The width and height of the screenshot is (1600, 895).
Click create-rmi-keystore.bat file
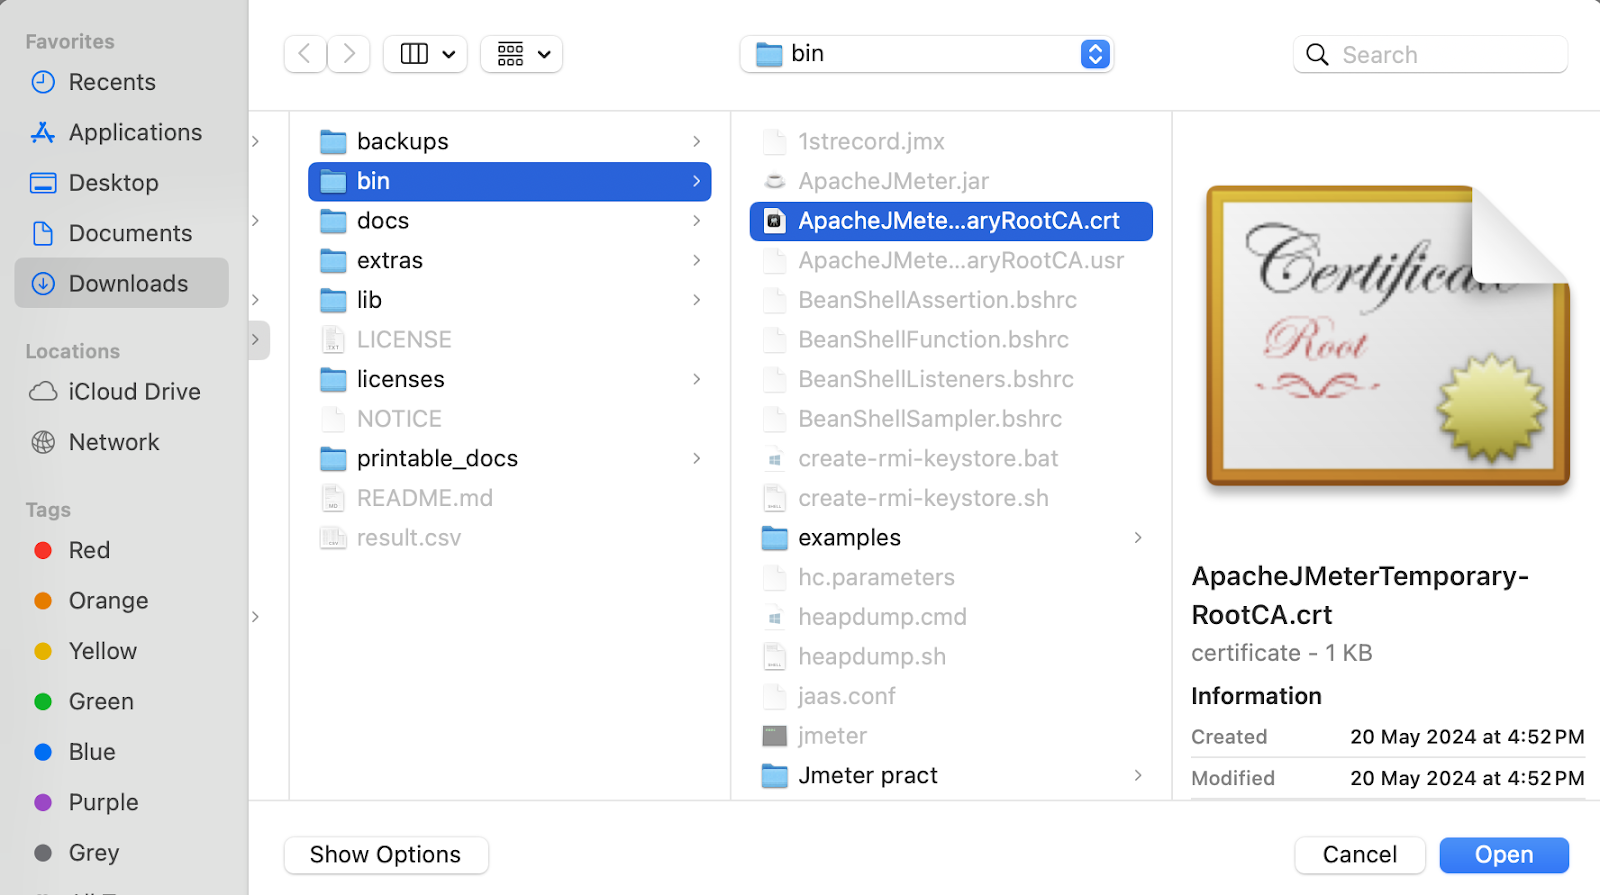click(x=951, y=458)
